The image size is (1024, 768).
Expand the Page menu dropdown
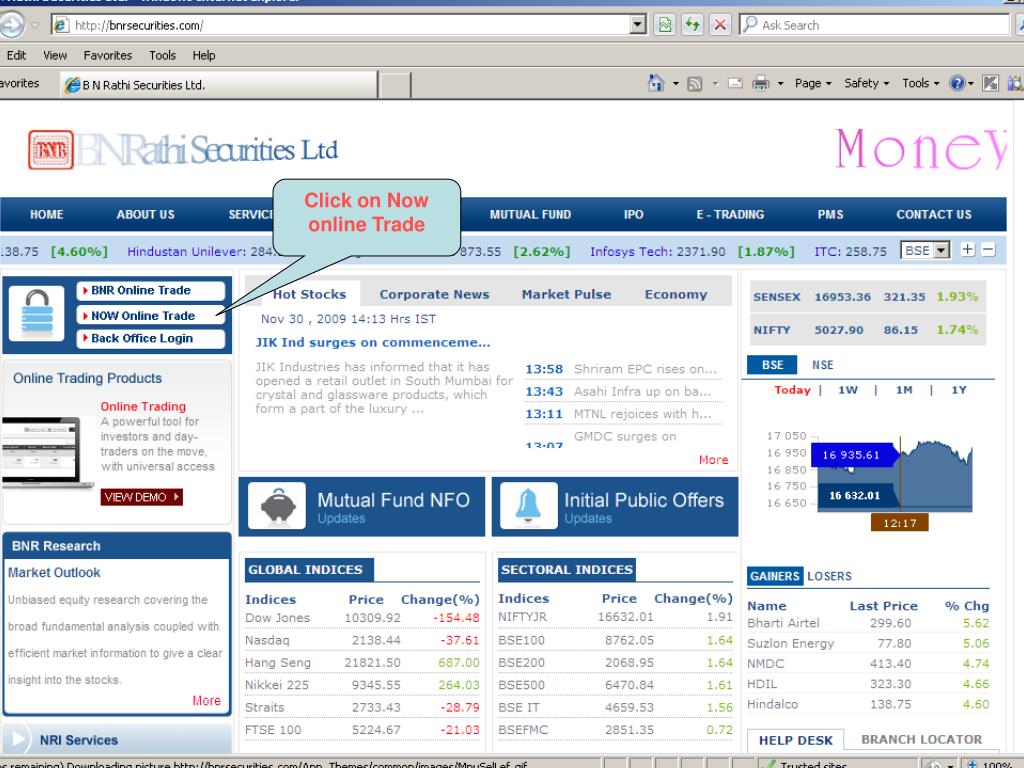click(813, 83)
